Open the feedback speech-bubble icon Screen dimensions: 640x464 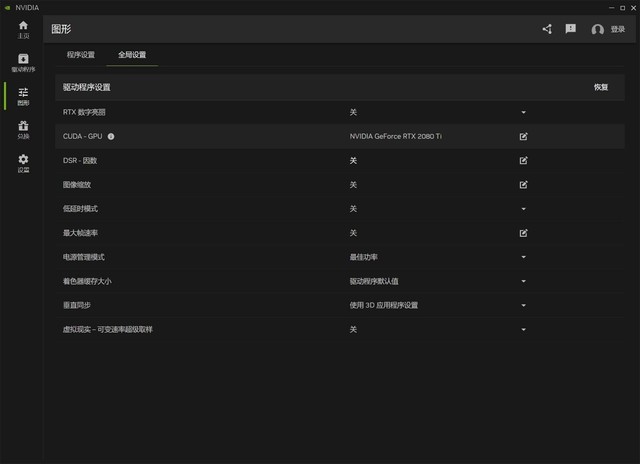[x=571, y=29]
